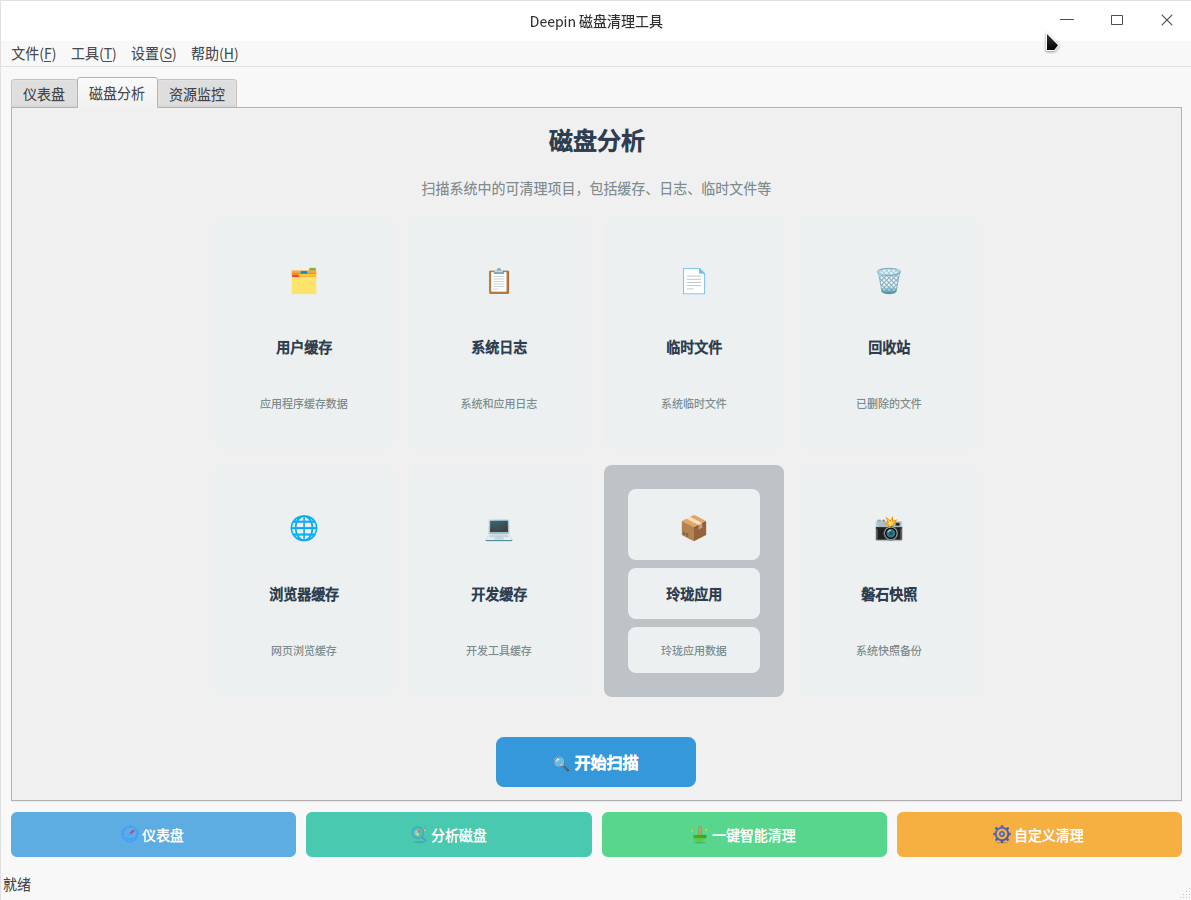The height and width of the screenshot is (900, 1191).
Task: Click the 就绪 status bar text
Action: point(18,884)
